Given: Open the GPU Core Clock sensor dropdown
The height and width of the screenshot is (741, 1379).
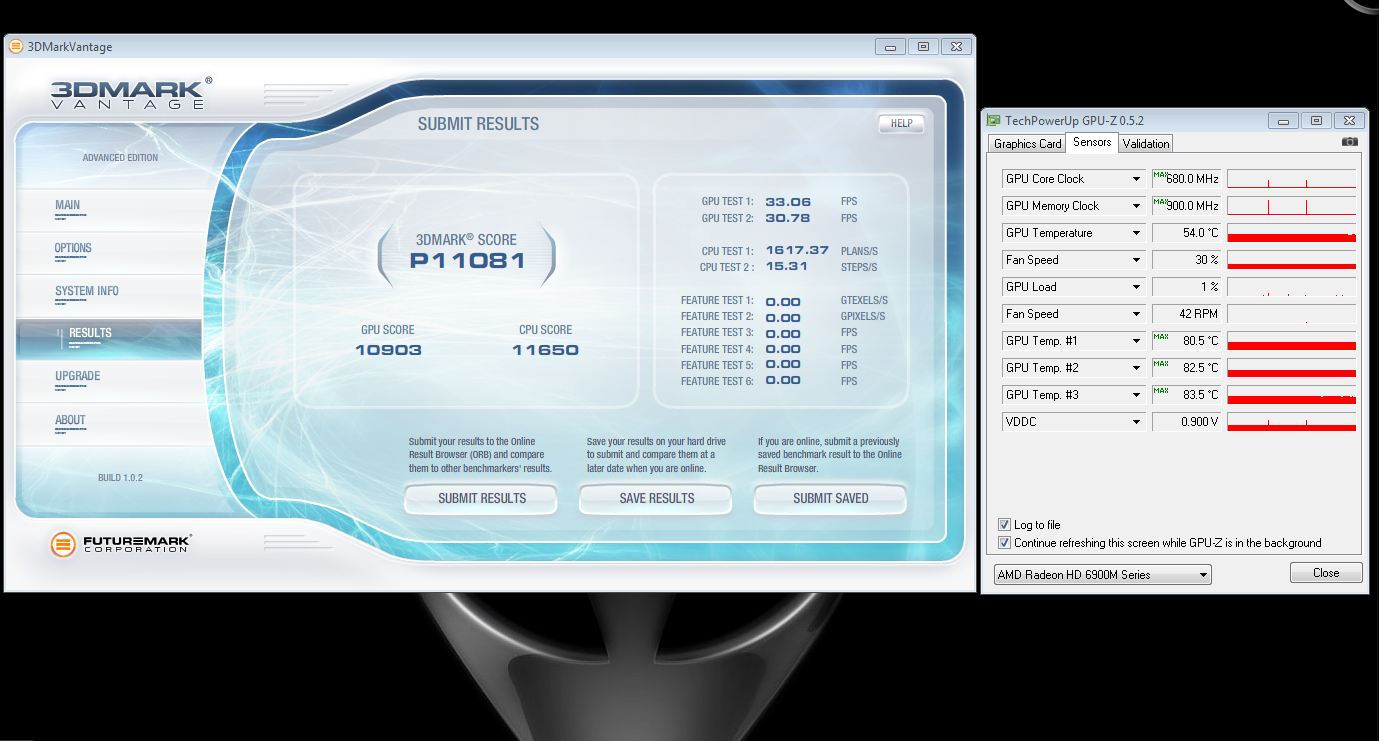Looking at the screenshot, I should 1136,179.
